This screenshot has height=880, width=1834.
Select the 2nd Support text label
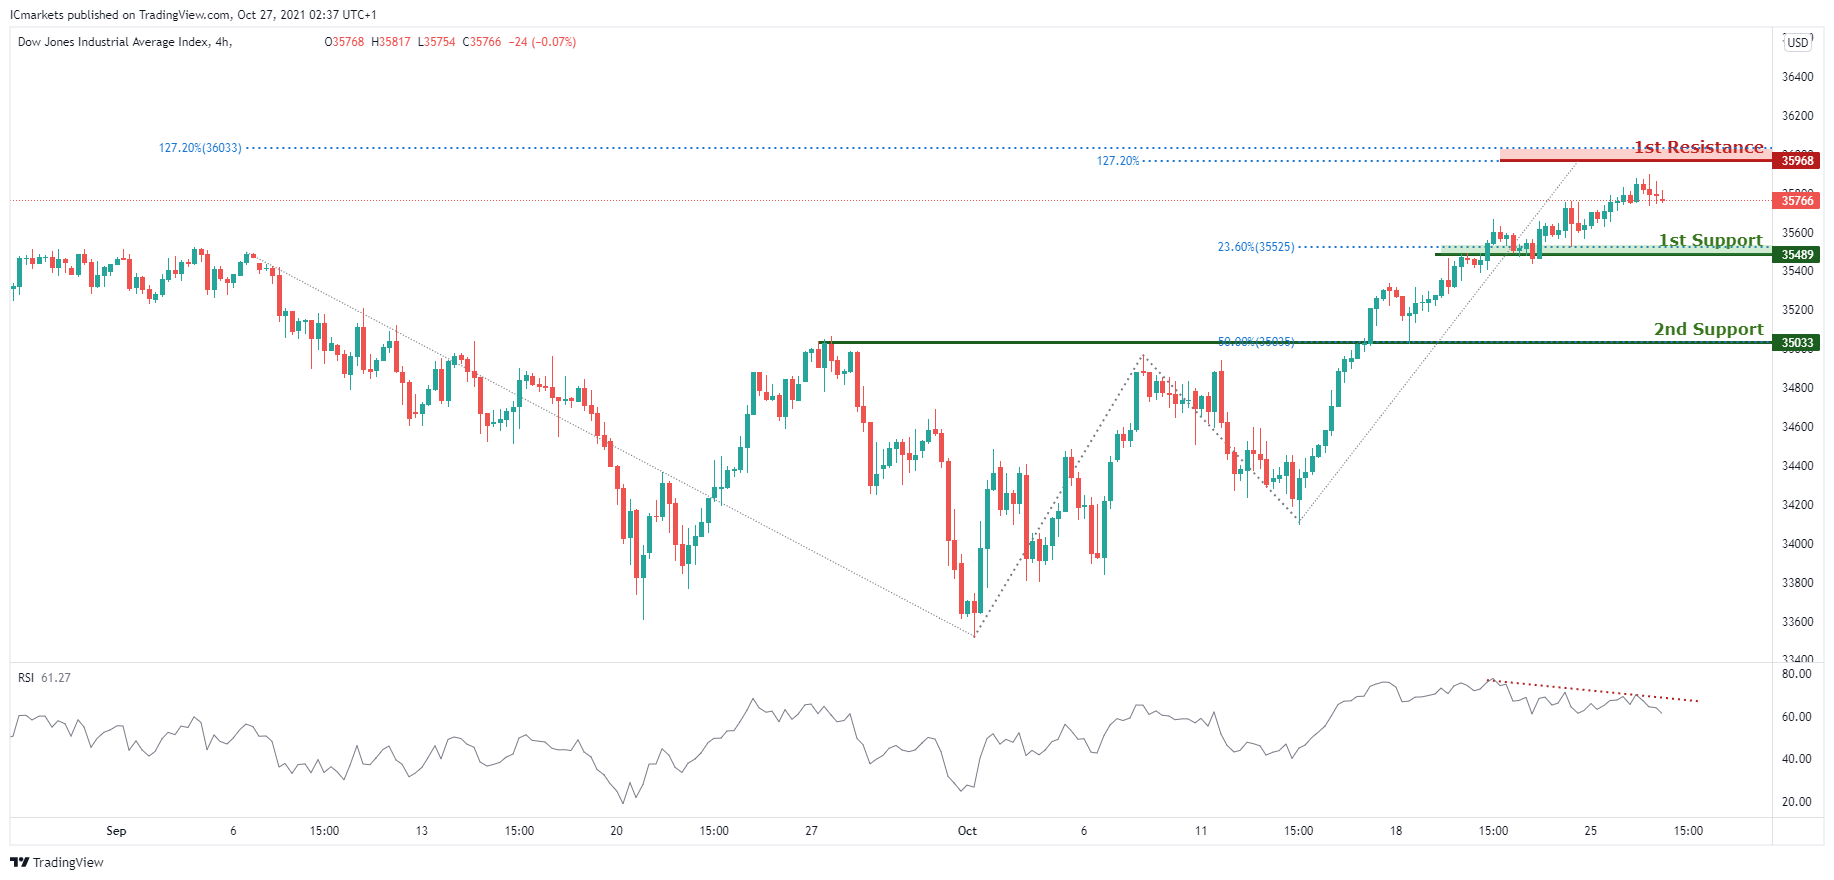pos(1708,329)
